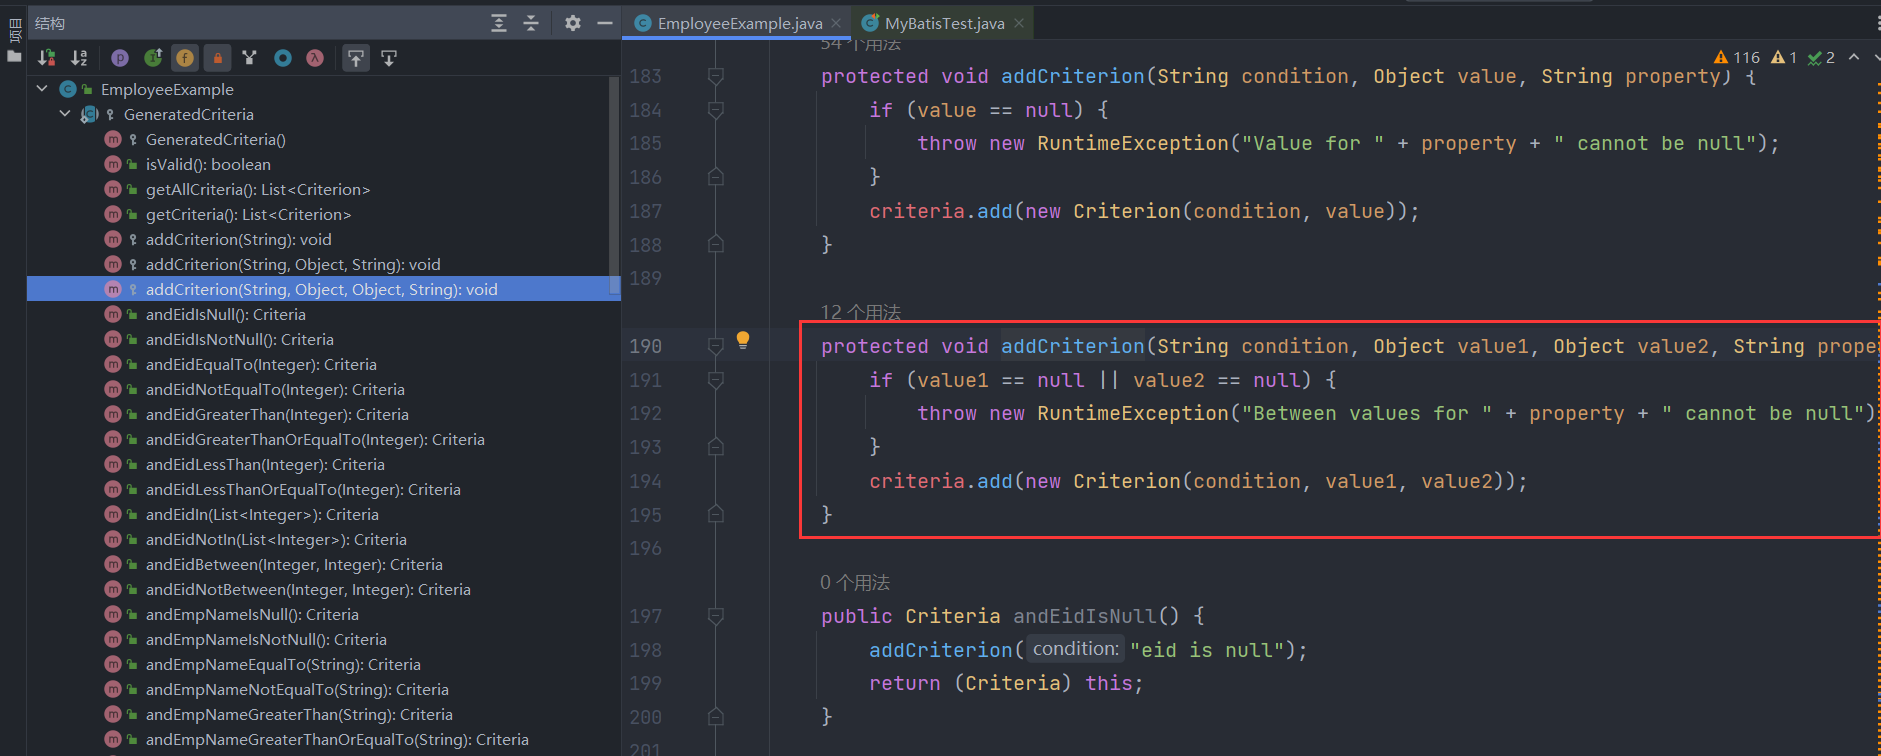Image resolution: width=1881 pixels, height=756 pixels.
Task: Click the 116 warnings indicator
Action: (x=1737, y=57)
